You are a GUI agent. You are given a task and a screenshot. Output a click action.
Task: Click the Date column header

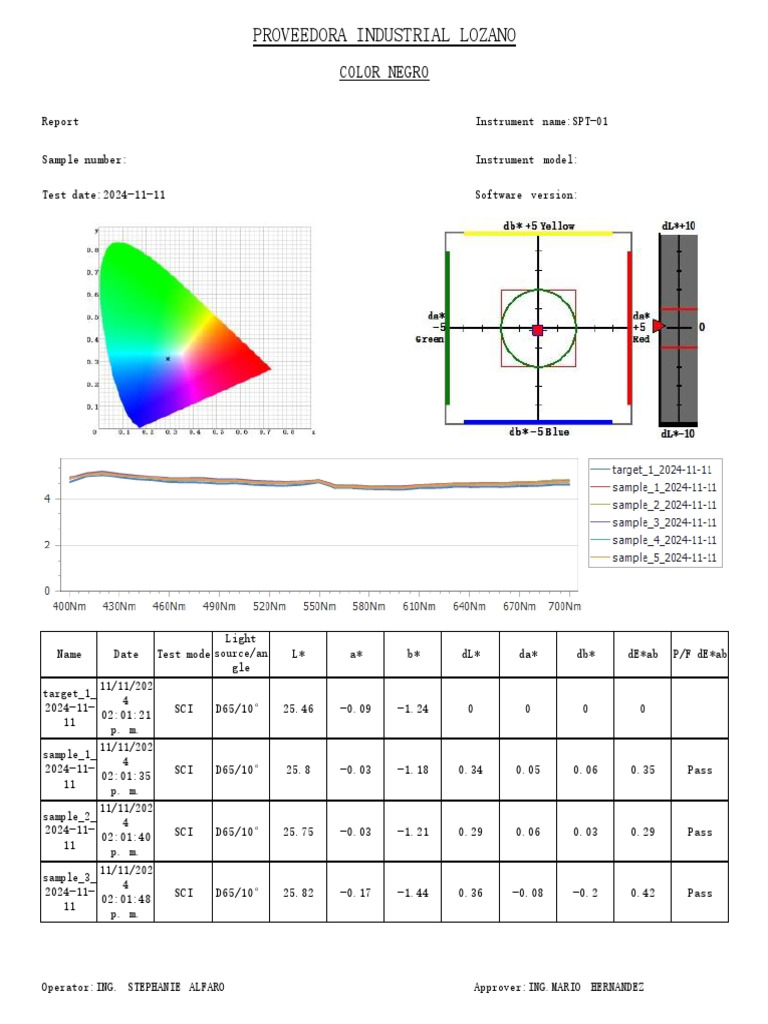coord(125,654)
